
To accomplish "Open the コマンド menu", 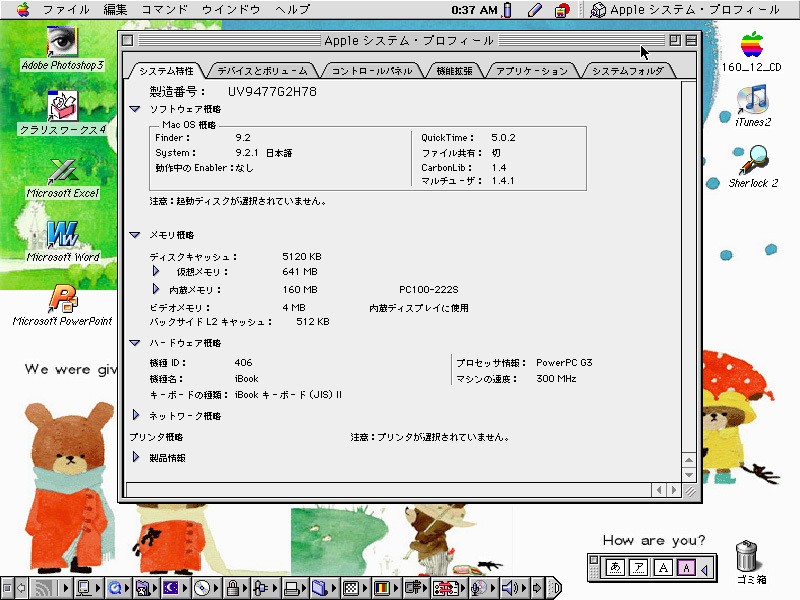I will coord(164,10).
